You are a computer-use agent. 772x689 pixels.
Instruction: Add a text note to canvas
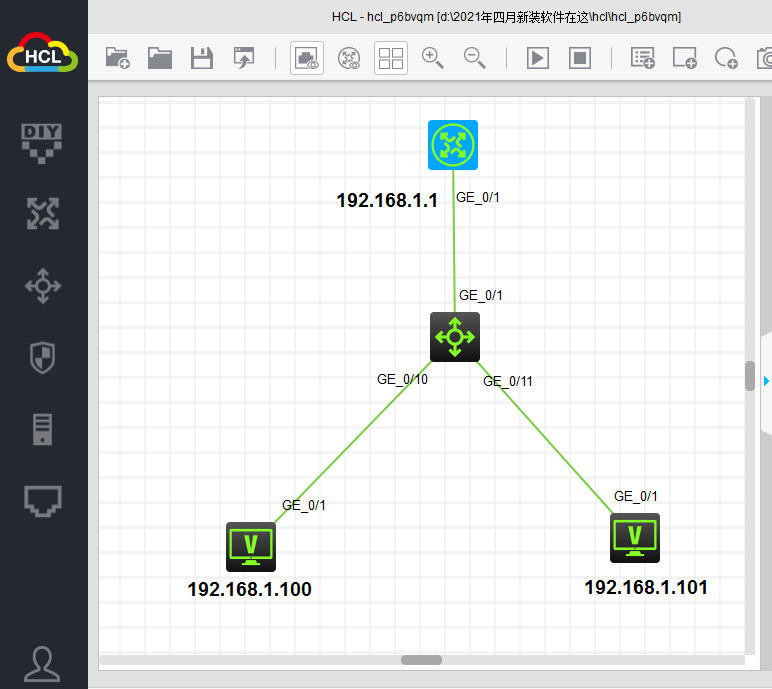643,58
